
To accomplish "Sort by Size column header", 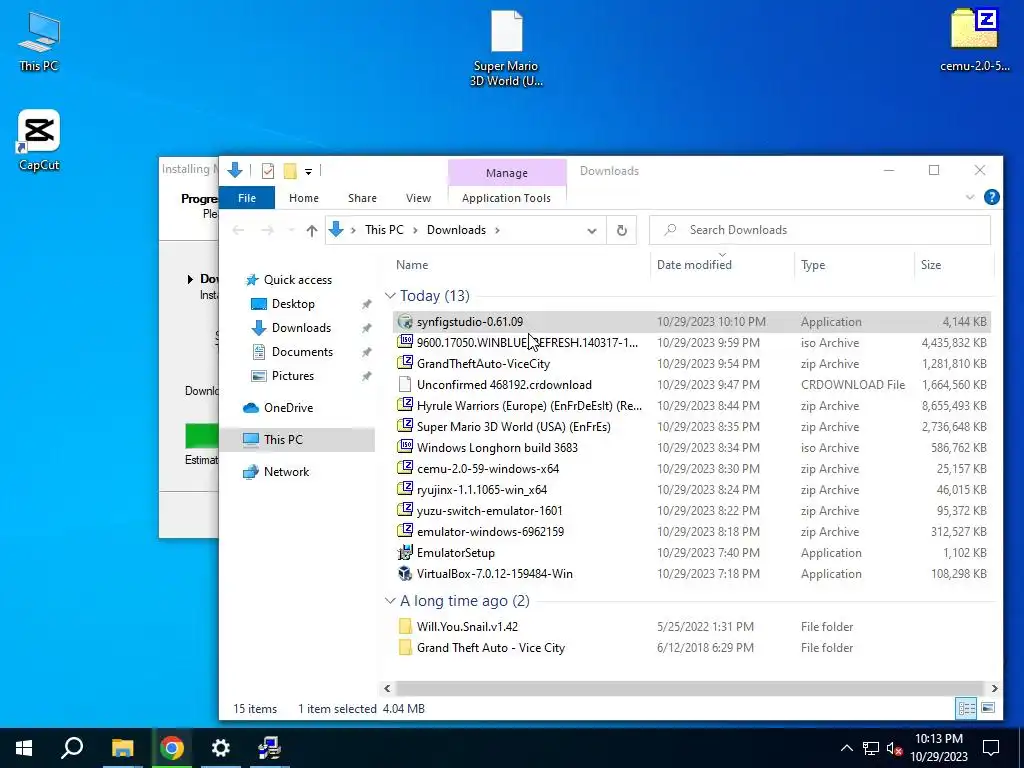I will click(x=931, y=264).
